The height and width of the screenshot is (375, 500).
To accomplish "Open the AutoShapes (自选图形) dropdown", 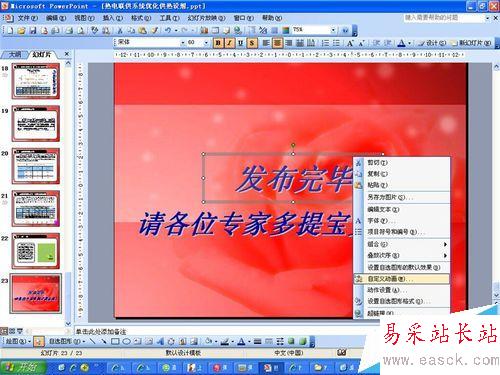I will (67, 341).
